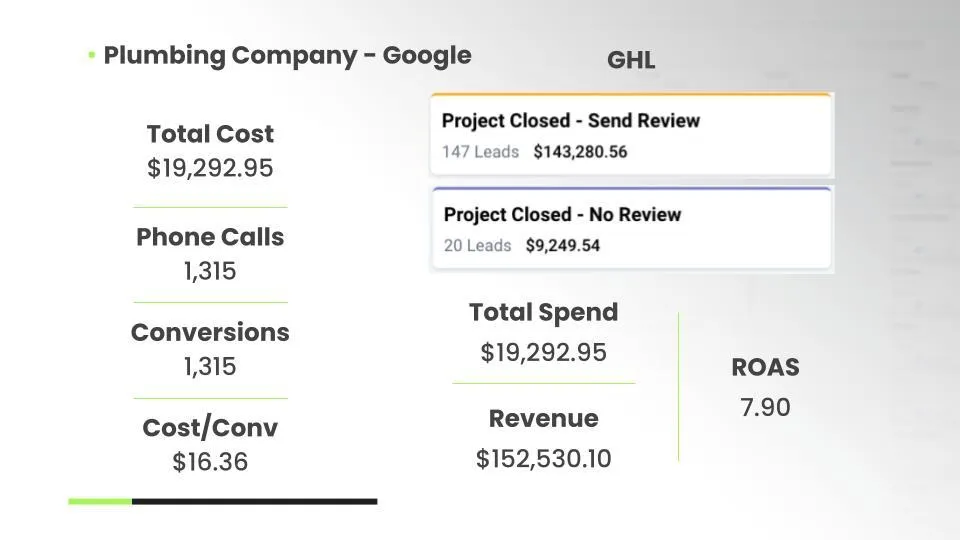Click the 7.90 ROAS value
Viewport: 960px width, 540px height.
click(765, 407)
